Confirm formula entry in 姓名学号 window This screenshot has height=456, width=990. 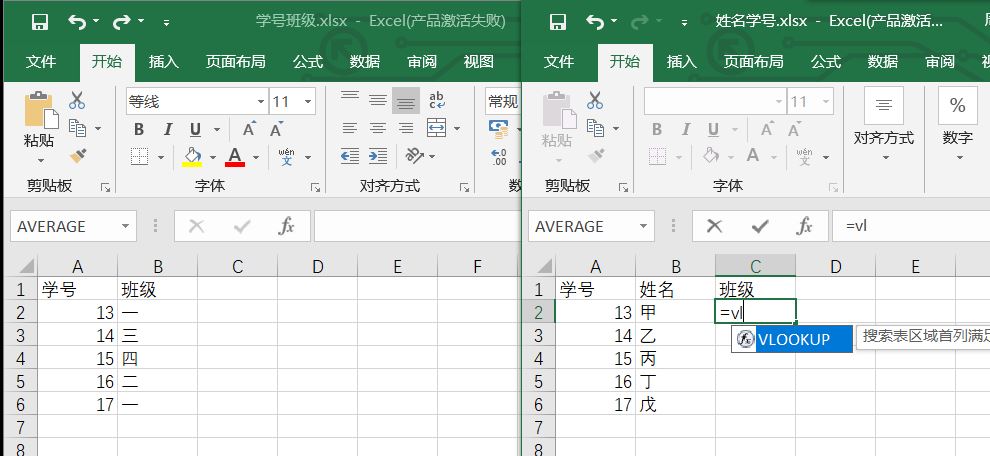click(760, 226)
